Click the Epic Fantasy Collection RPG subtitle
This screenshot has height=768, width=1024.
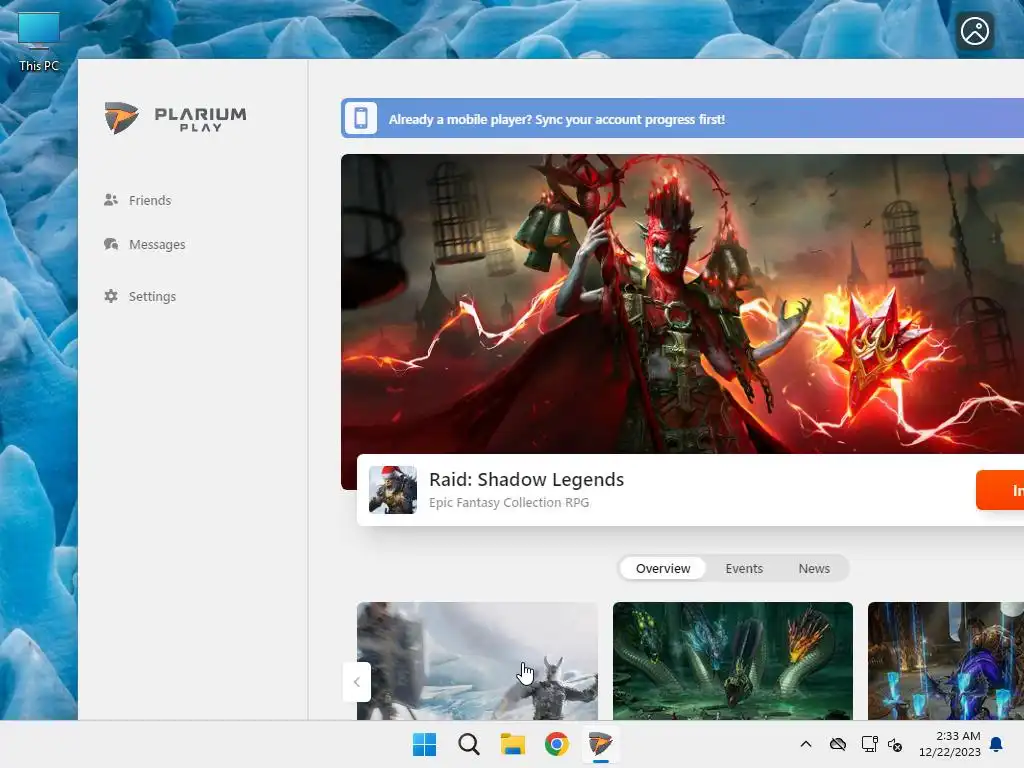click(x=509, y=502)
